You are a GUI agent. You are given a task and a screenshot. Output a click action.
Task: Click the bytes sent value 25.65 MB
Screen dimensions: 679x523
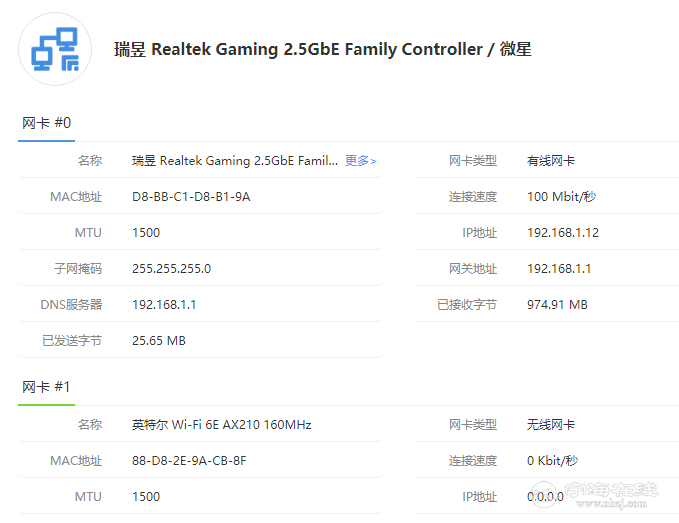click(x=159, y=341)
